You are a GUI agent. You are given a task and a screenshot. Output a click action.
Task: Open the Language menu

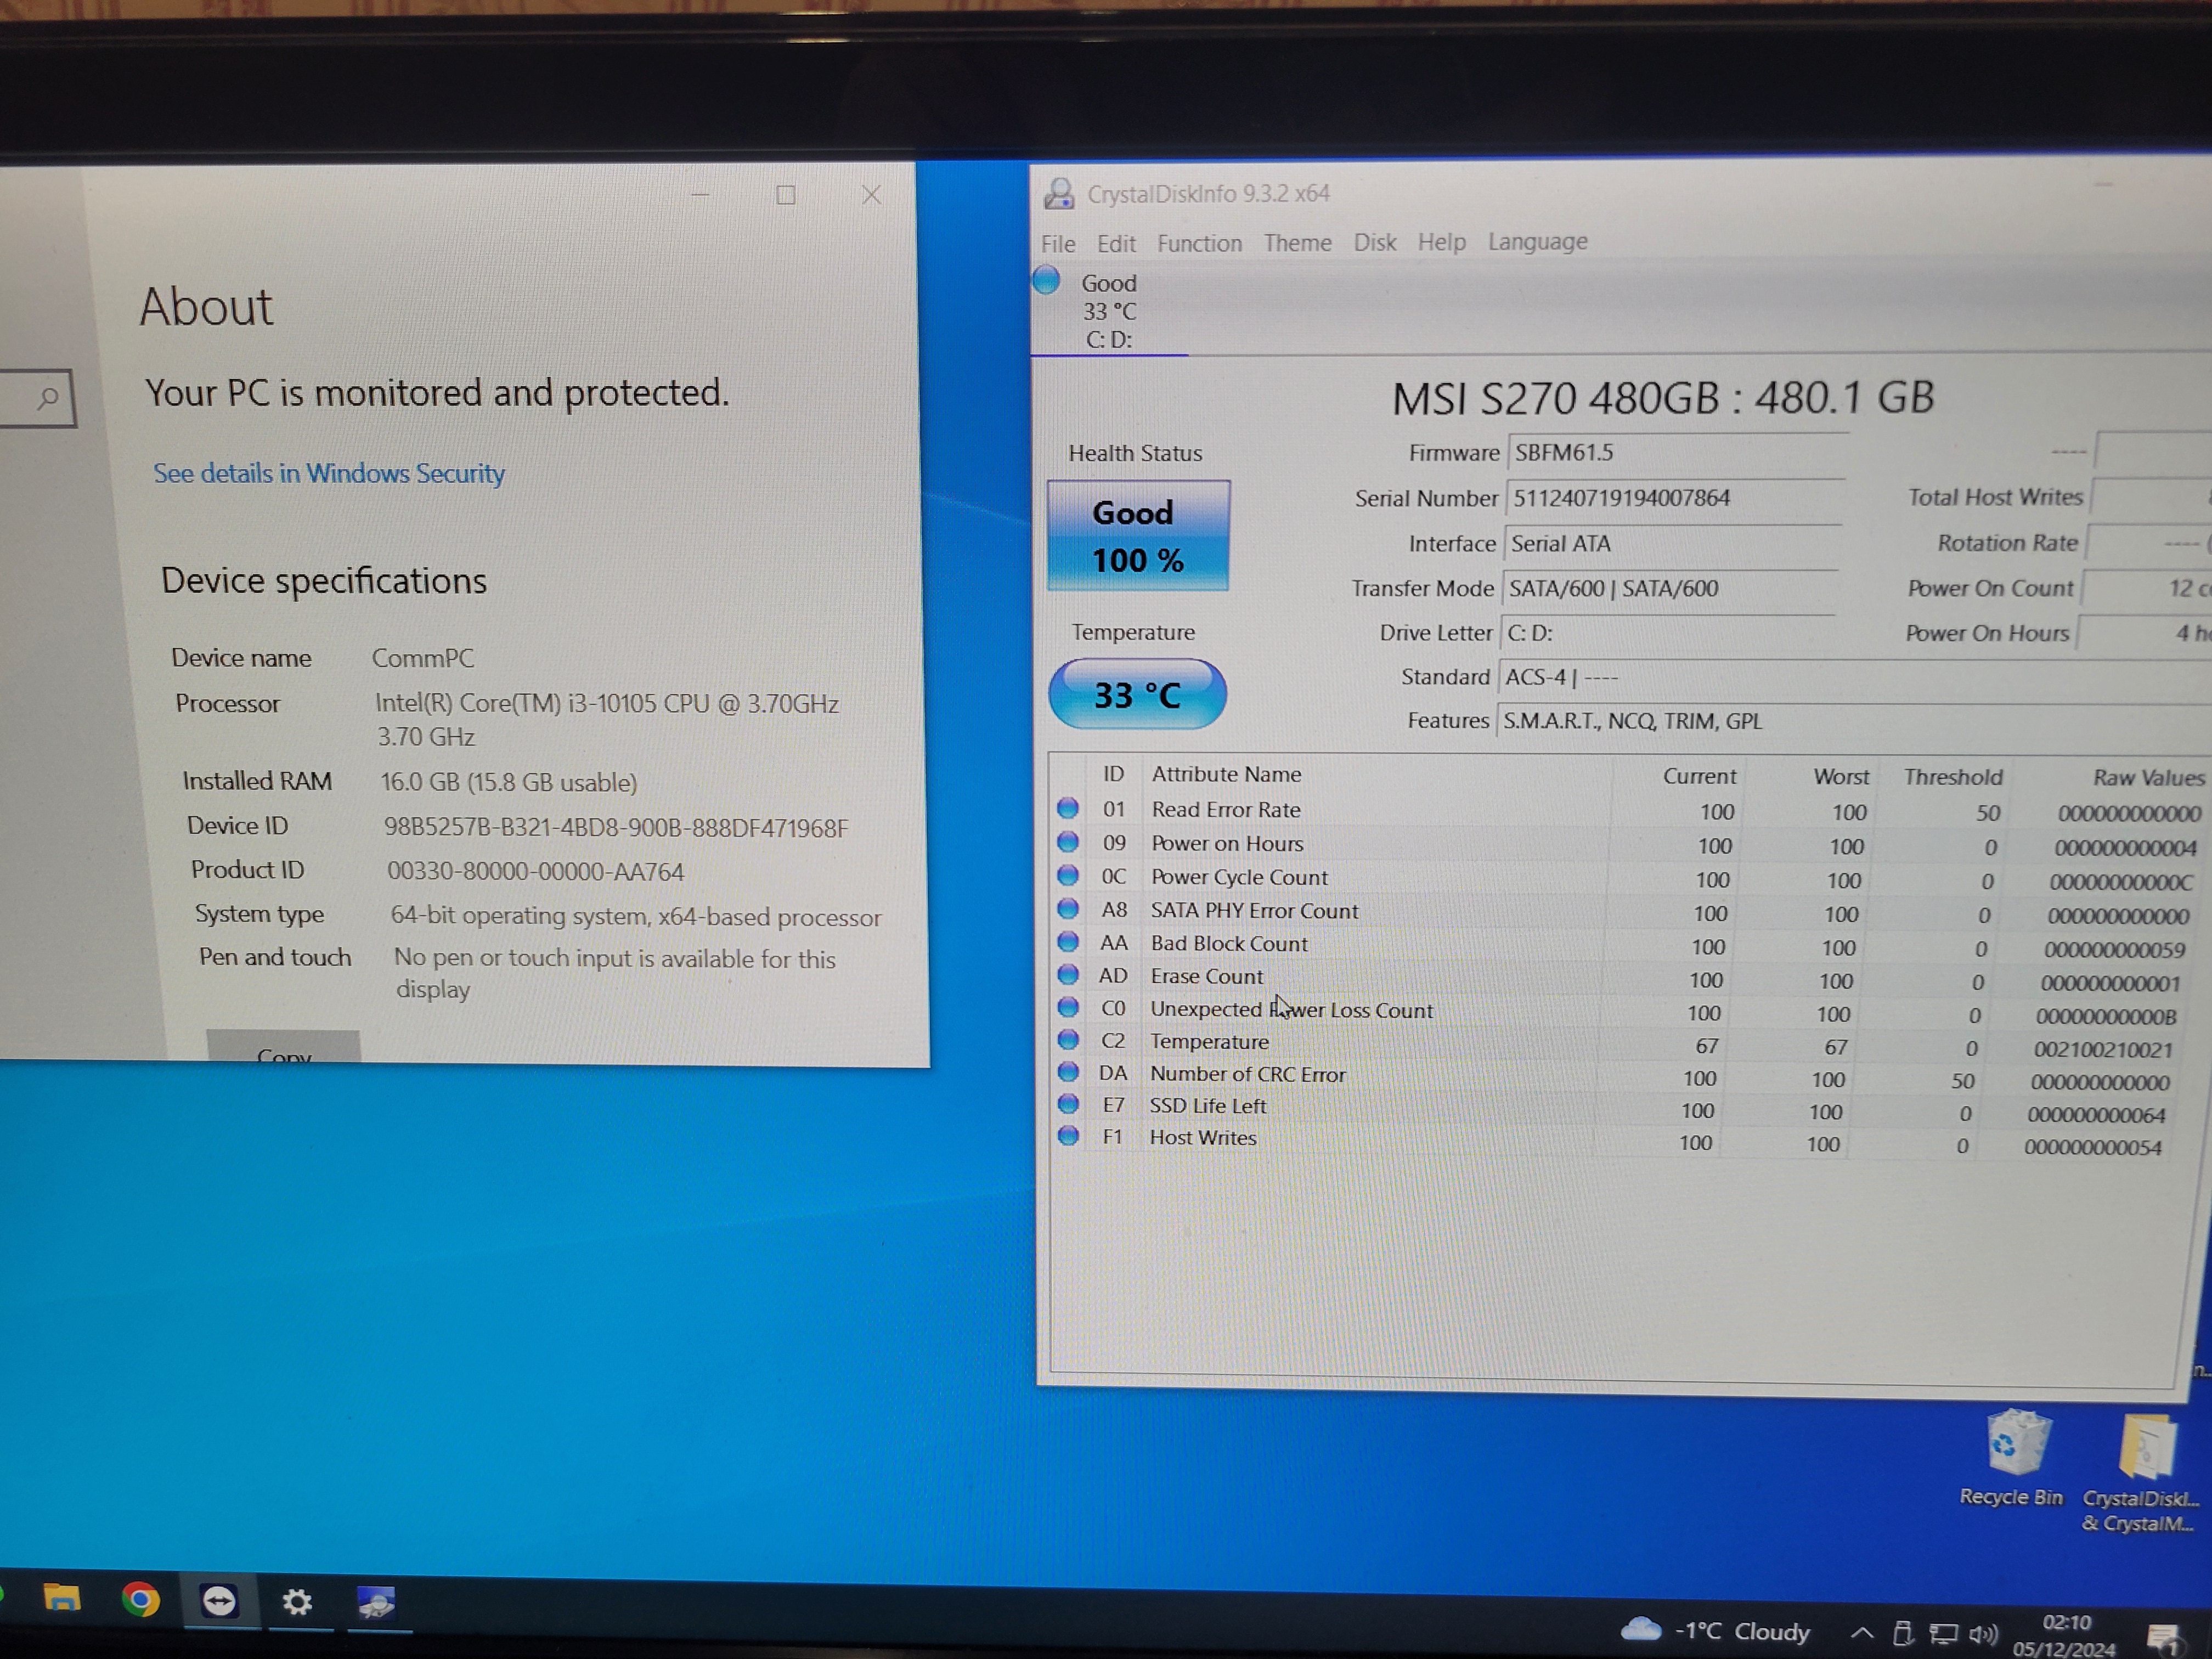coord(1537,242)
